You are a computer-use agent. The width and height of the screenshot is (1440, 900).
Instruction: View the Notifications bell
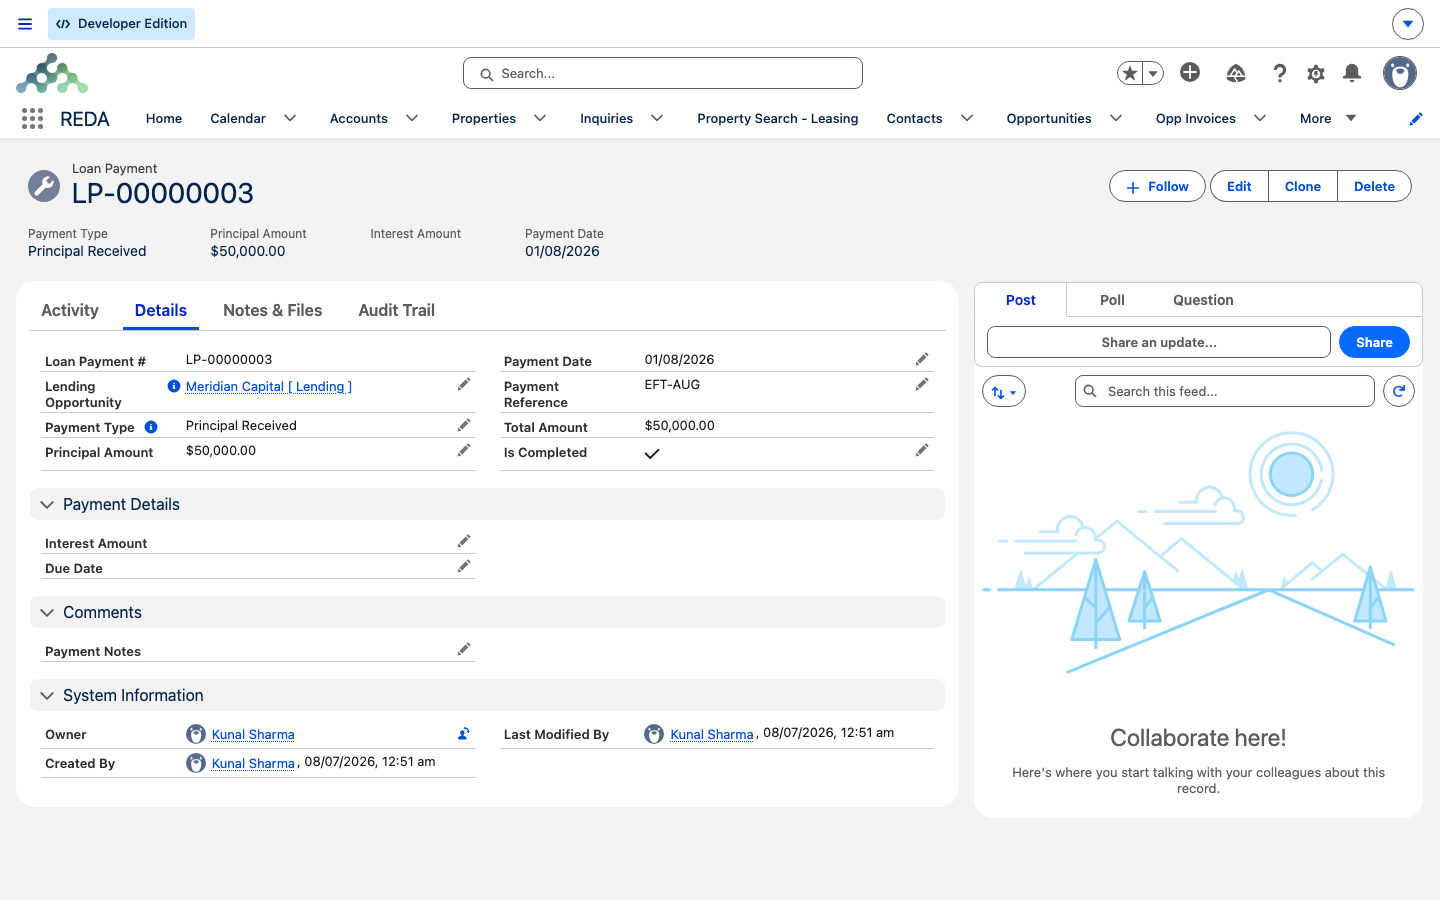[x=1352, y=73]
